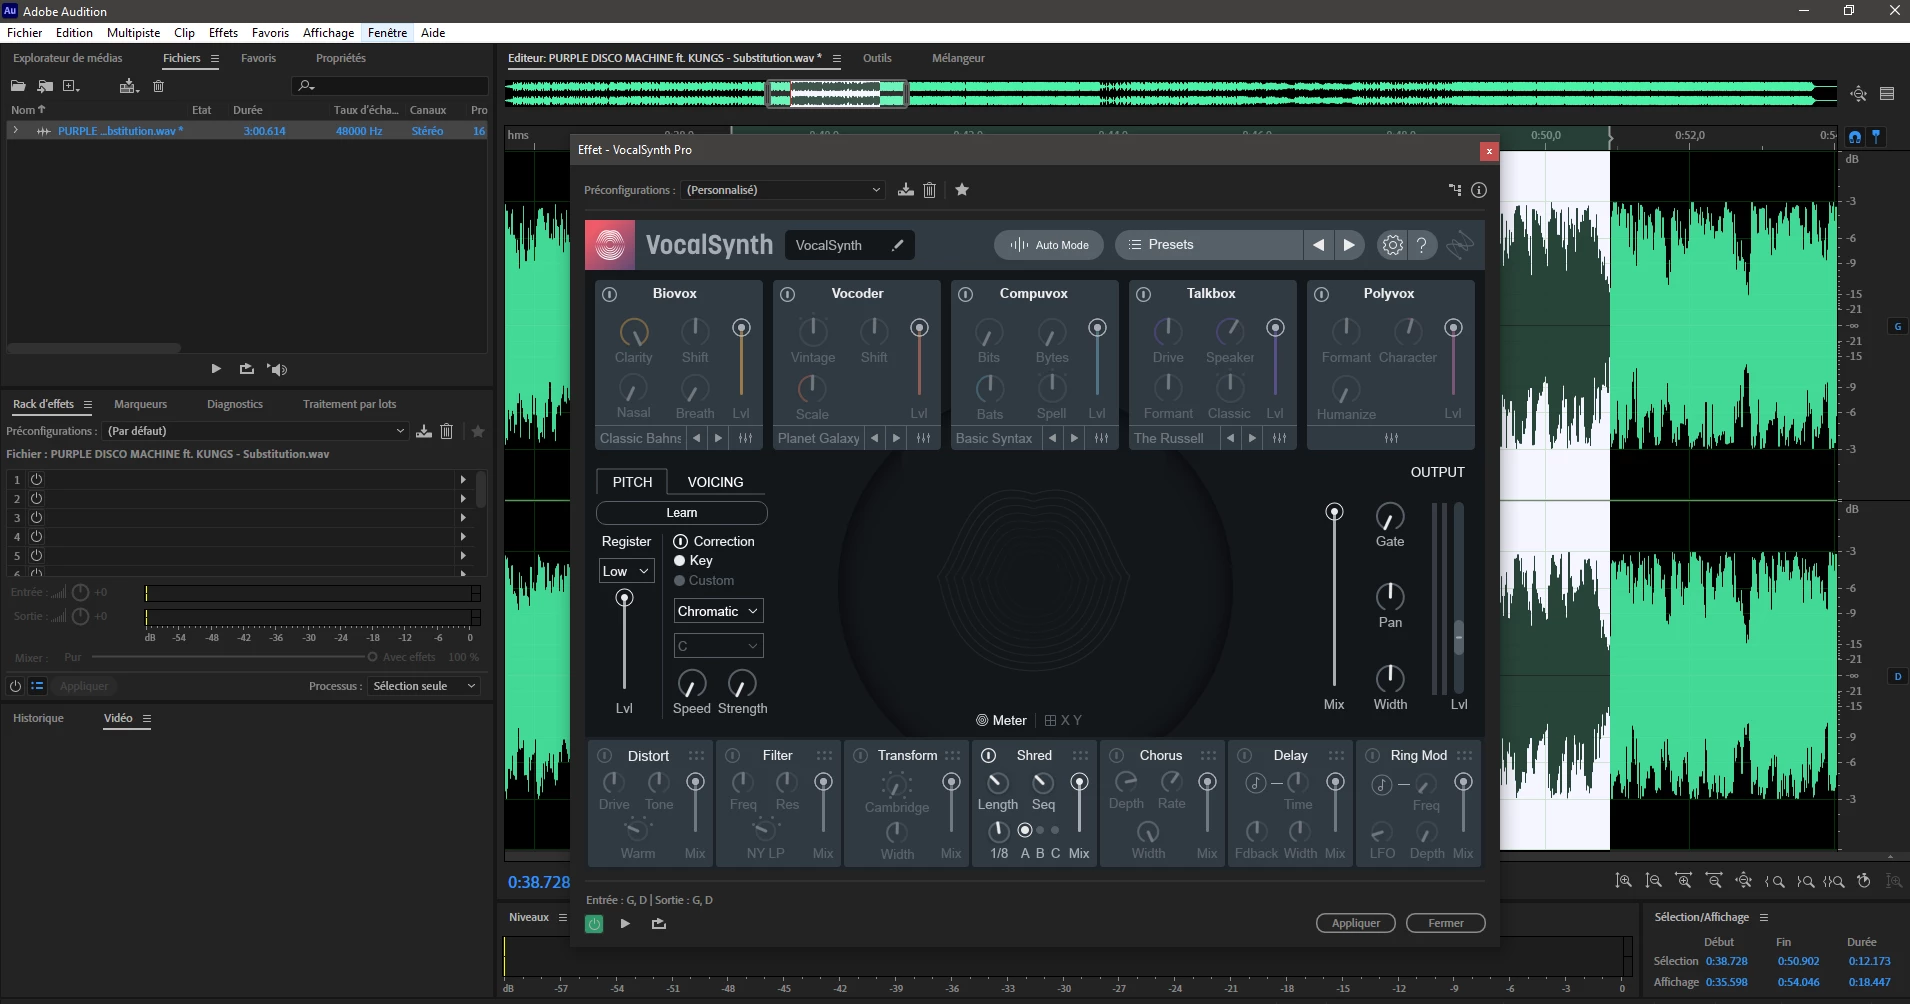Expand effect slot 1 arrow in rack

tap(463, 480)
